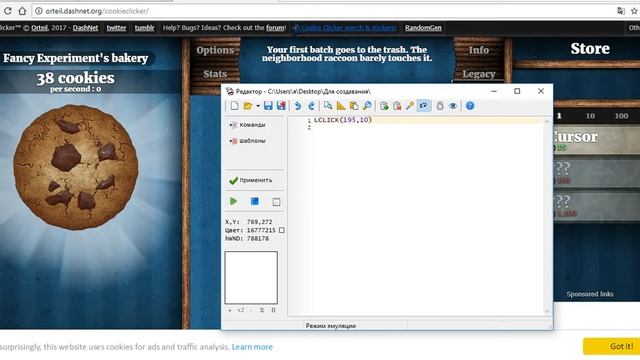
Task: Click the editor's vertical scrollbar up arrow
Action: [x=547, y=121]
